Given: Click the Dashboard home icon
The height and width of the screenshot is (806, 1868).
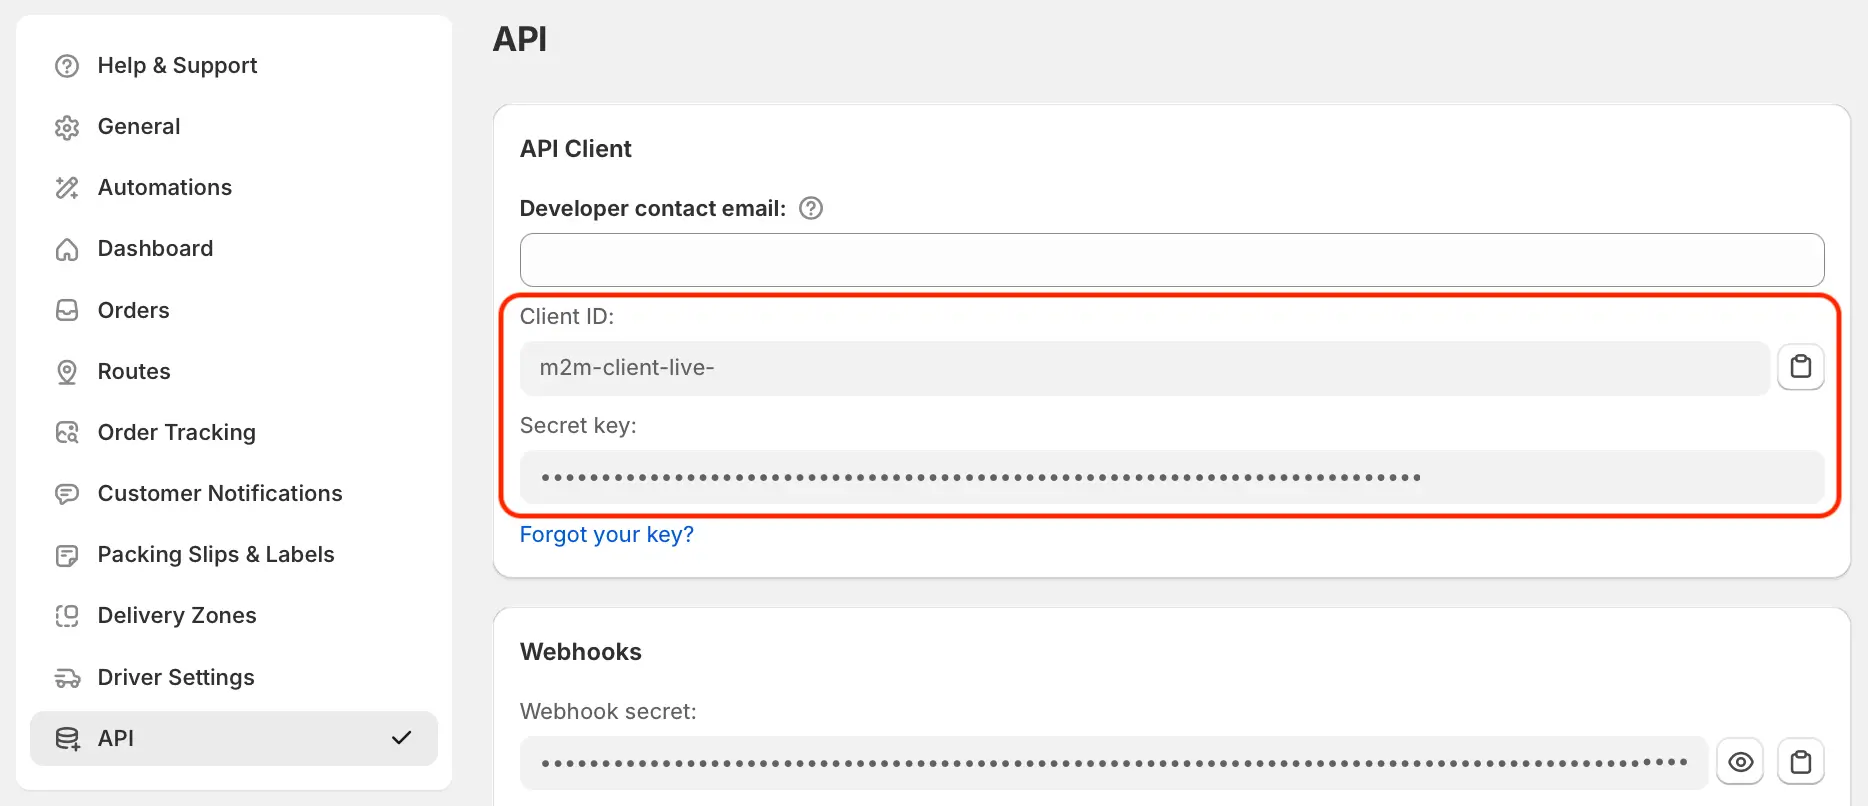Looking at the screenshot, I should point(67,249).
